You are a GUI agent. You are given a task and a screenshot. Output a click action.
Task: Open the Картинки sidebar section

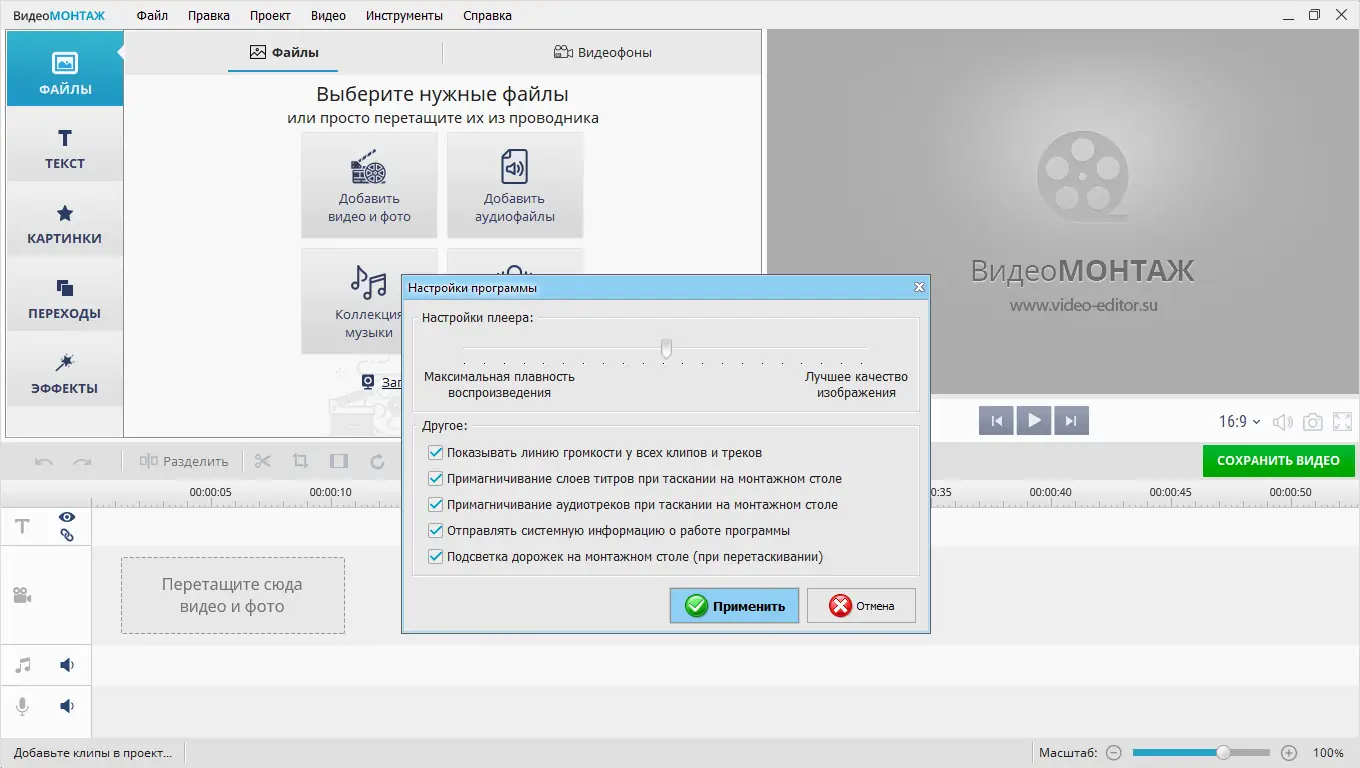(x=65, y=221)
